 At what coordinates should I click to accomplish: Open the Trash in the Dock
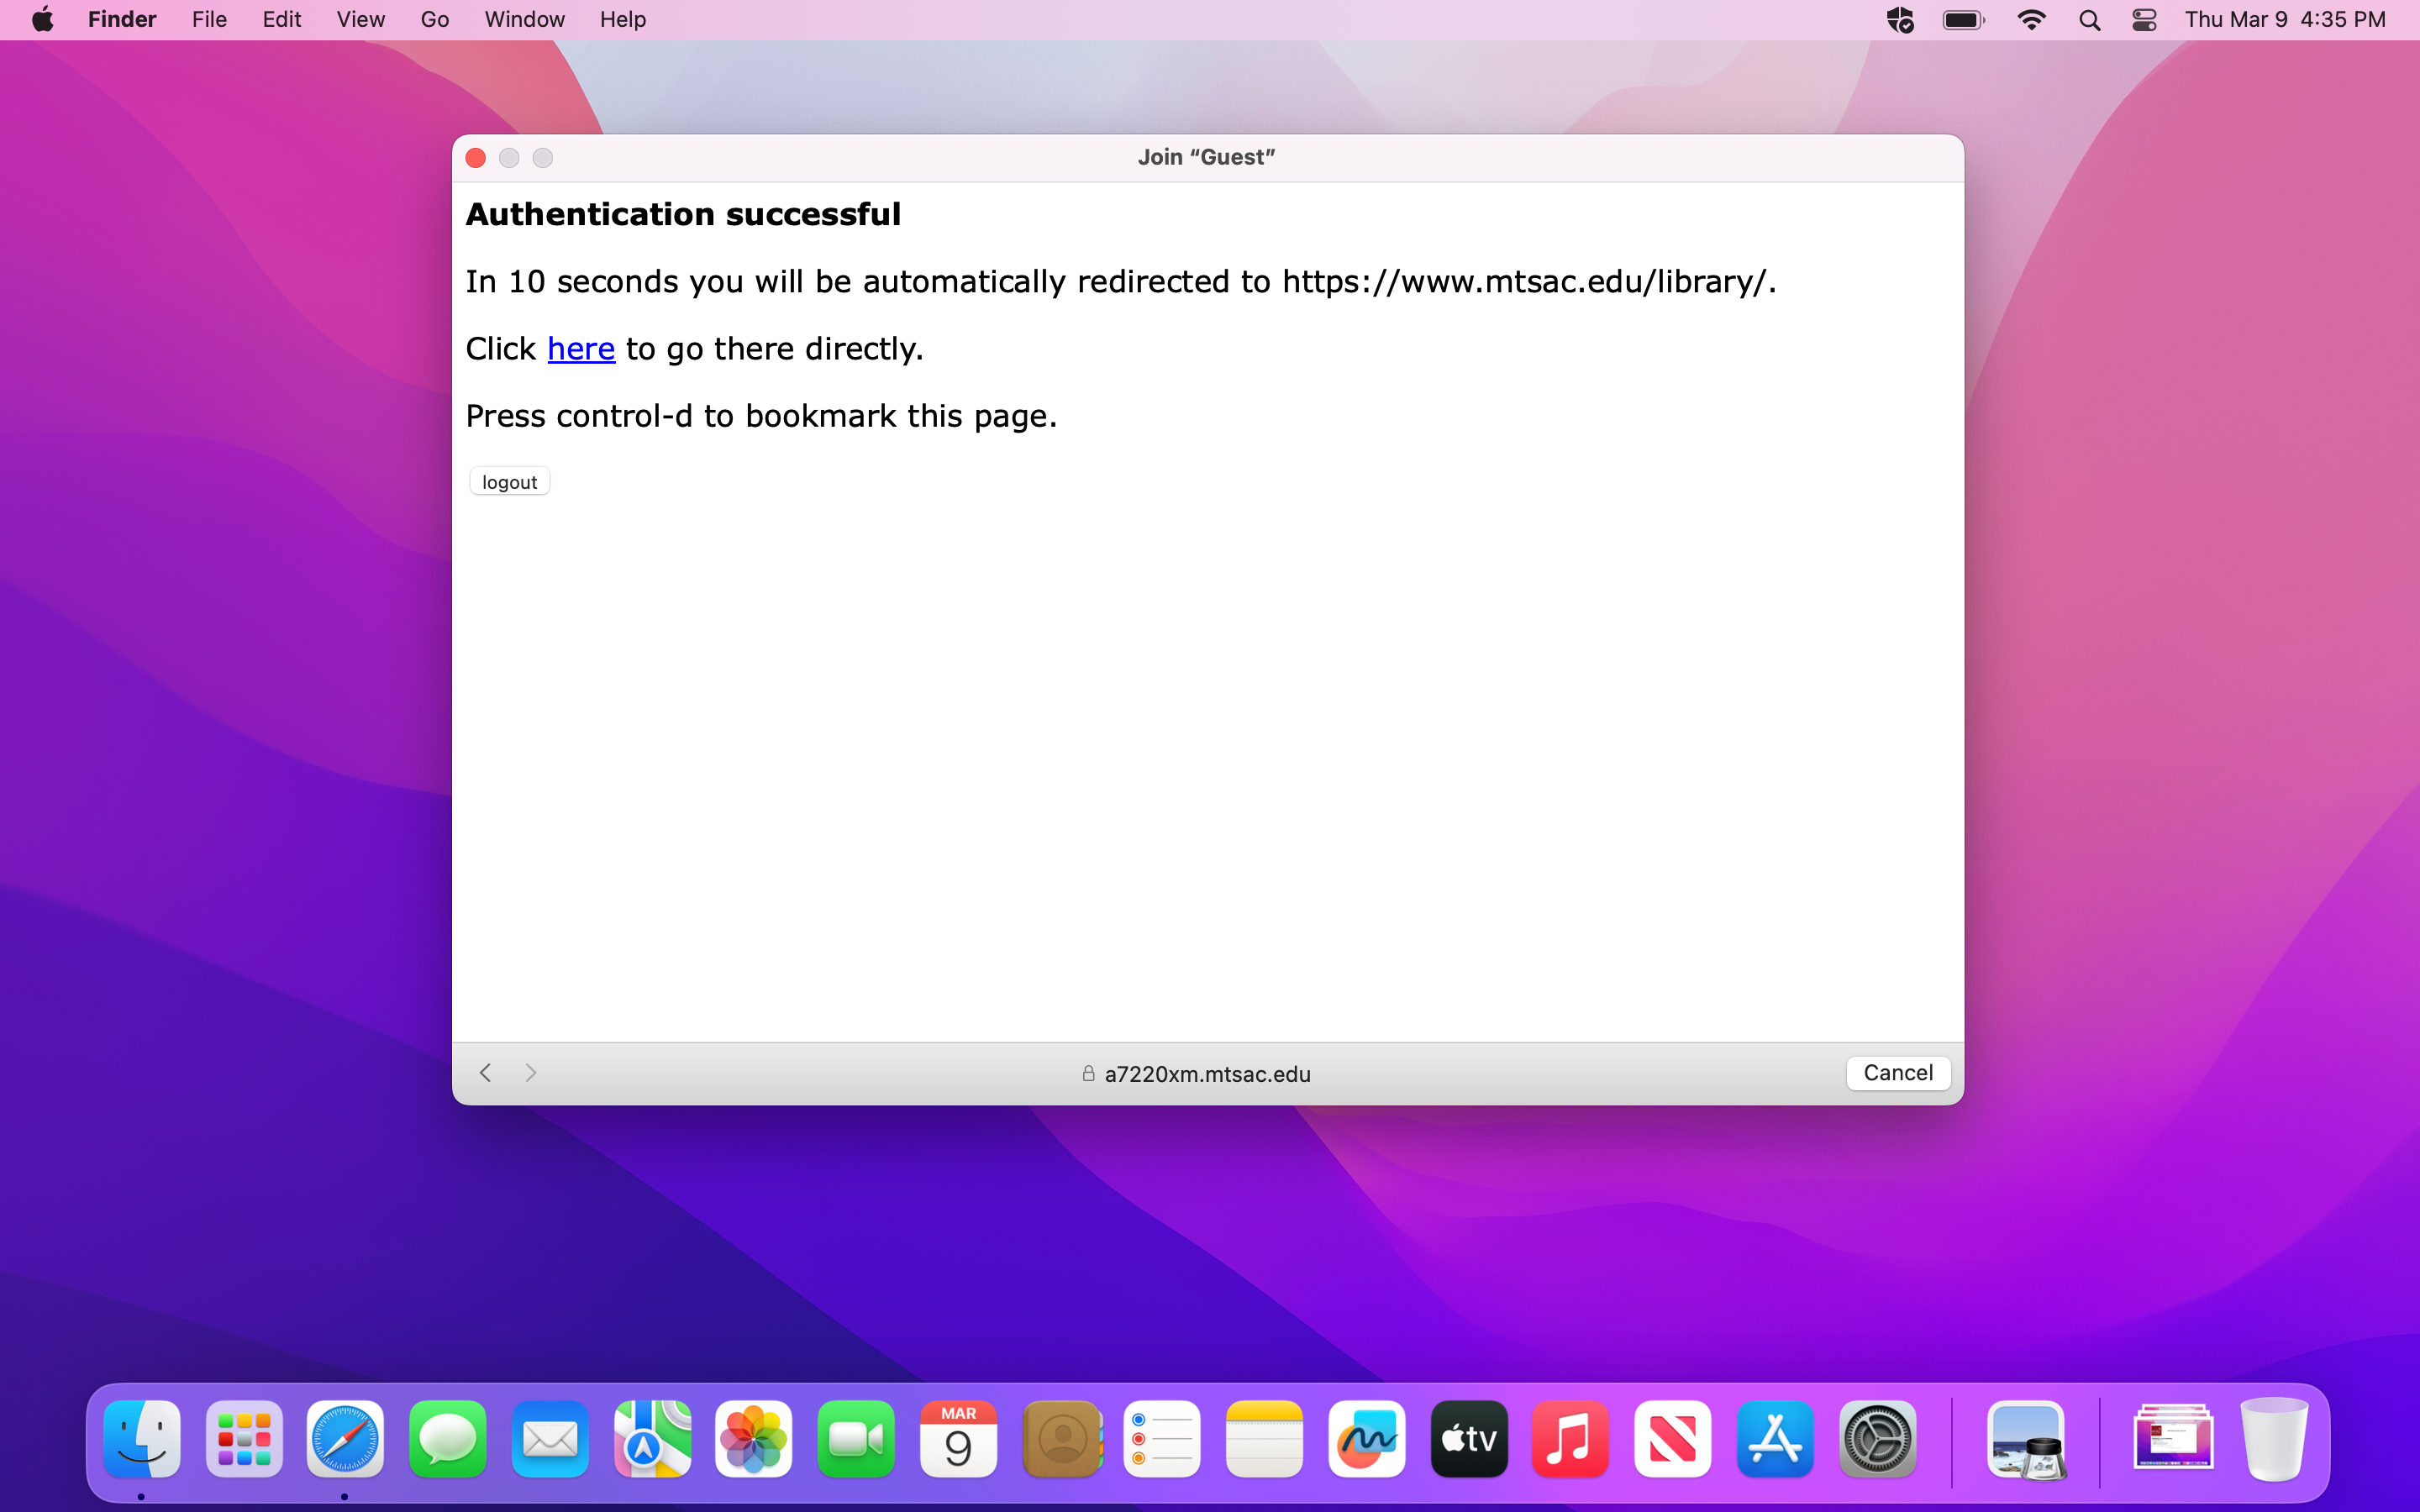click(x=2273, y=1440)
